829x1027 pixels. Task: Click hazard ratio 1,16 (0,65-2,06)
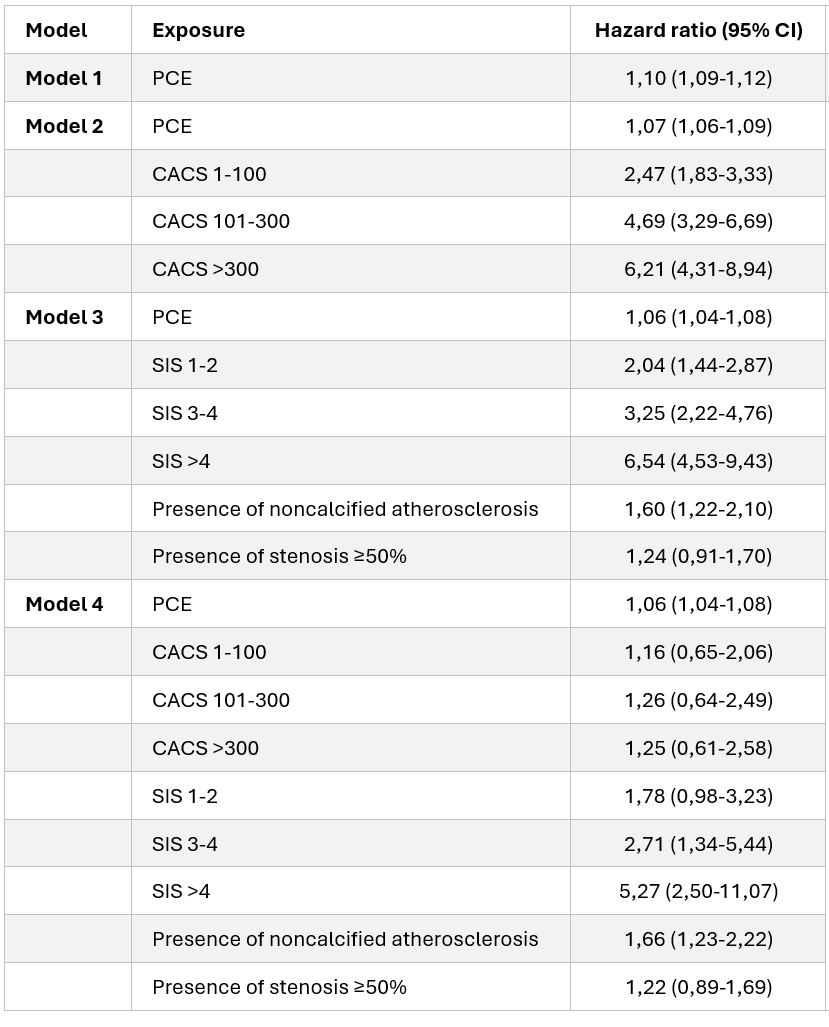coord(698,652)
